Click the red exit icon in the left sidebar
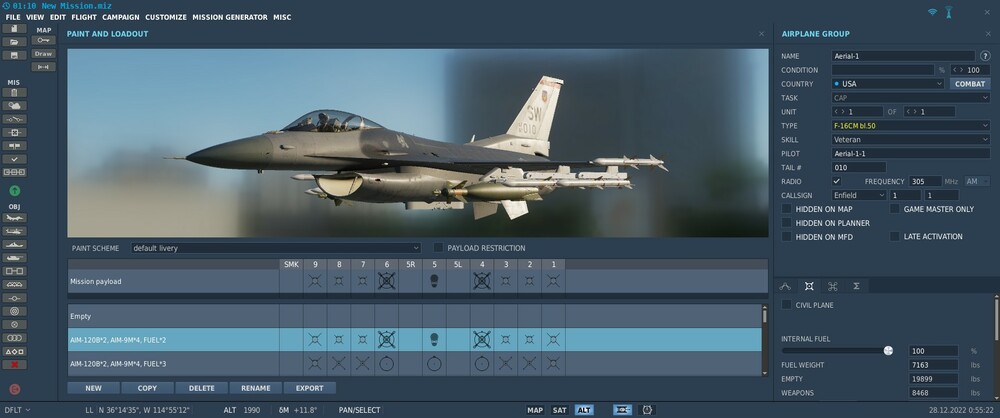The image size is (1000, 418). [x=15, y=389]
